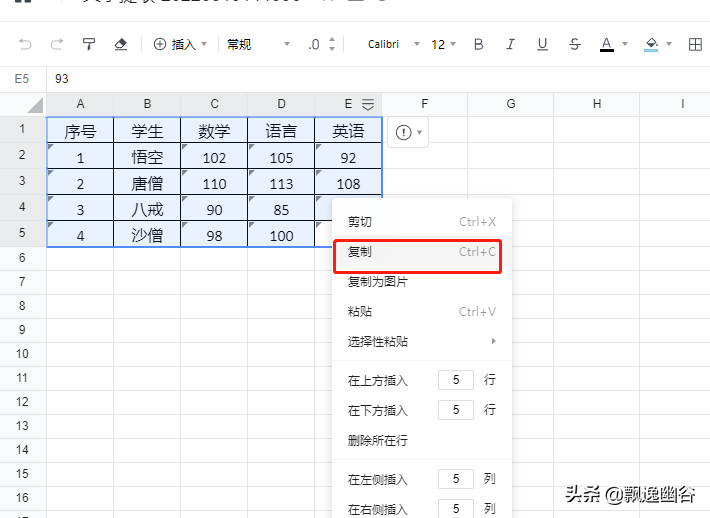Choose 剪切 in the context menu
This screenshot has width=710, height=518.
tap(422, 221)
